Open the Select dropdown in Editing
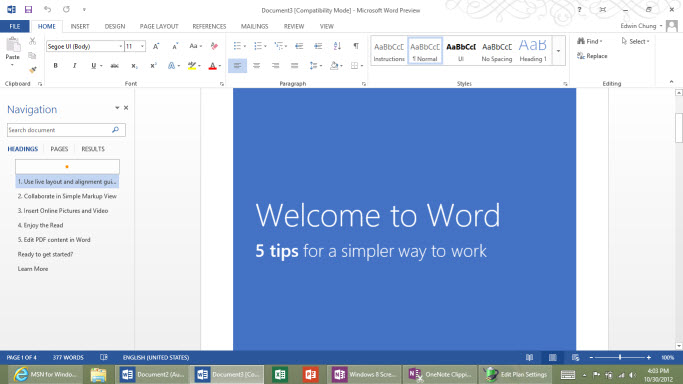Screen dimensions: 683x384 pyautogui.click(x=636, y=41)
